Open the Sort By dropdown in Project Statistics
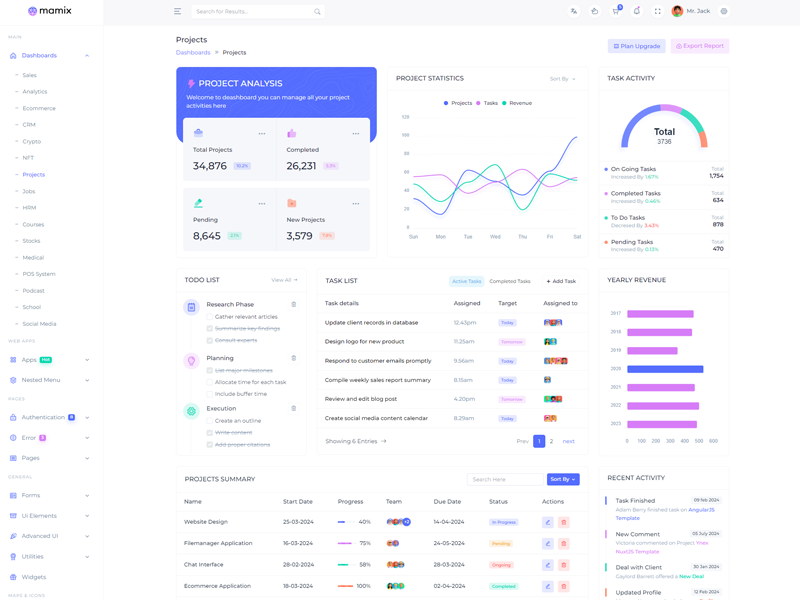800x600 pixels. [x=562, y=79]
